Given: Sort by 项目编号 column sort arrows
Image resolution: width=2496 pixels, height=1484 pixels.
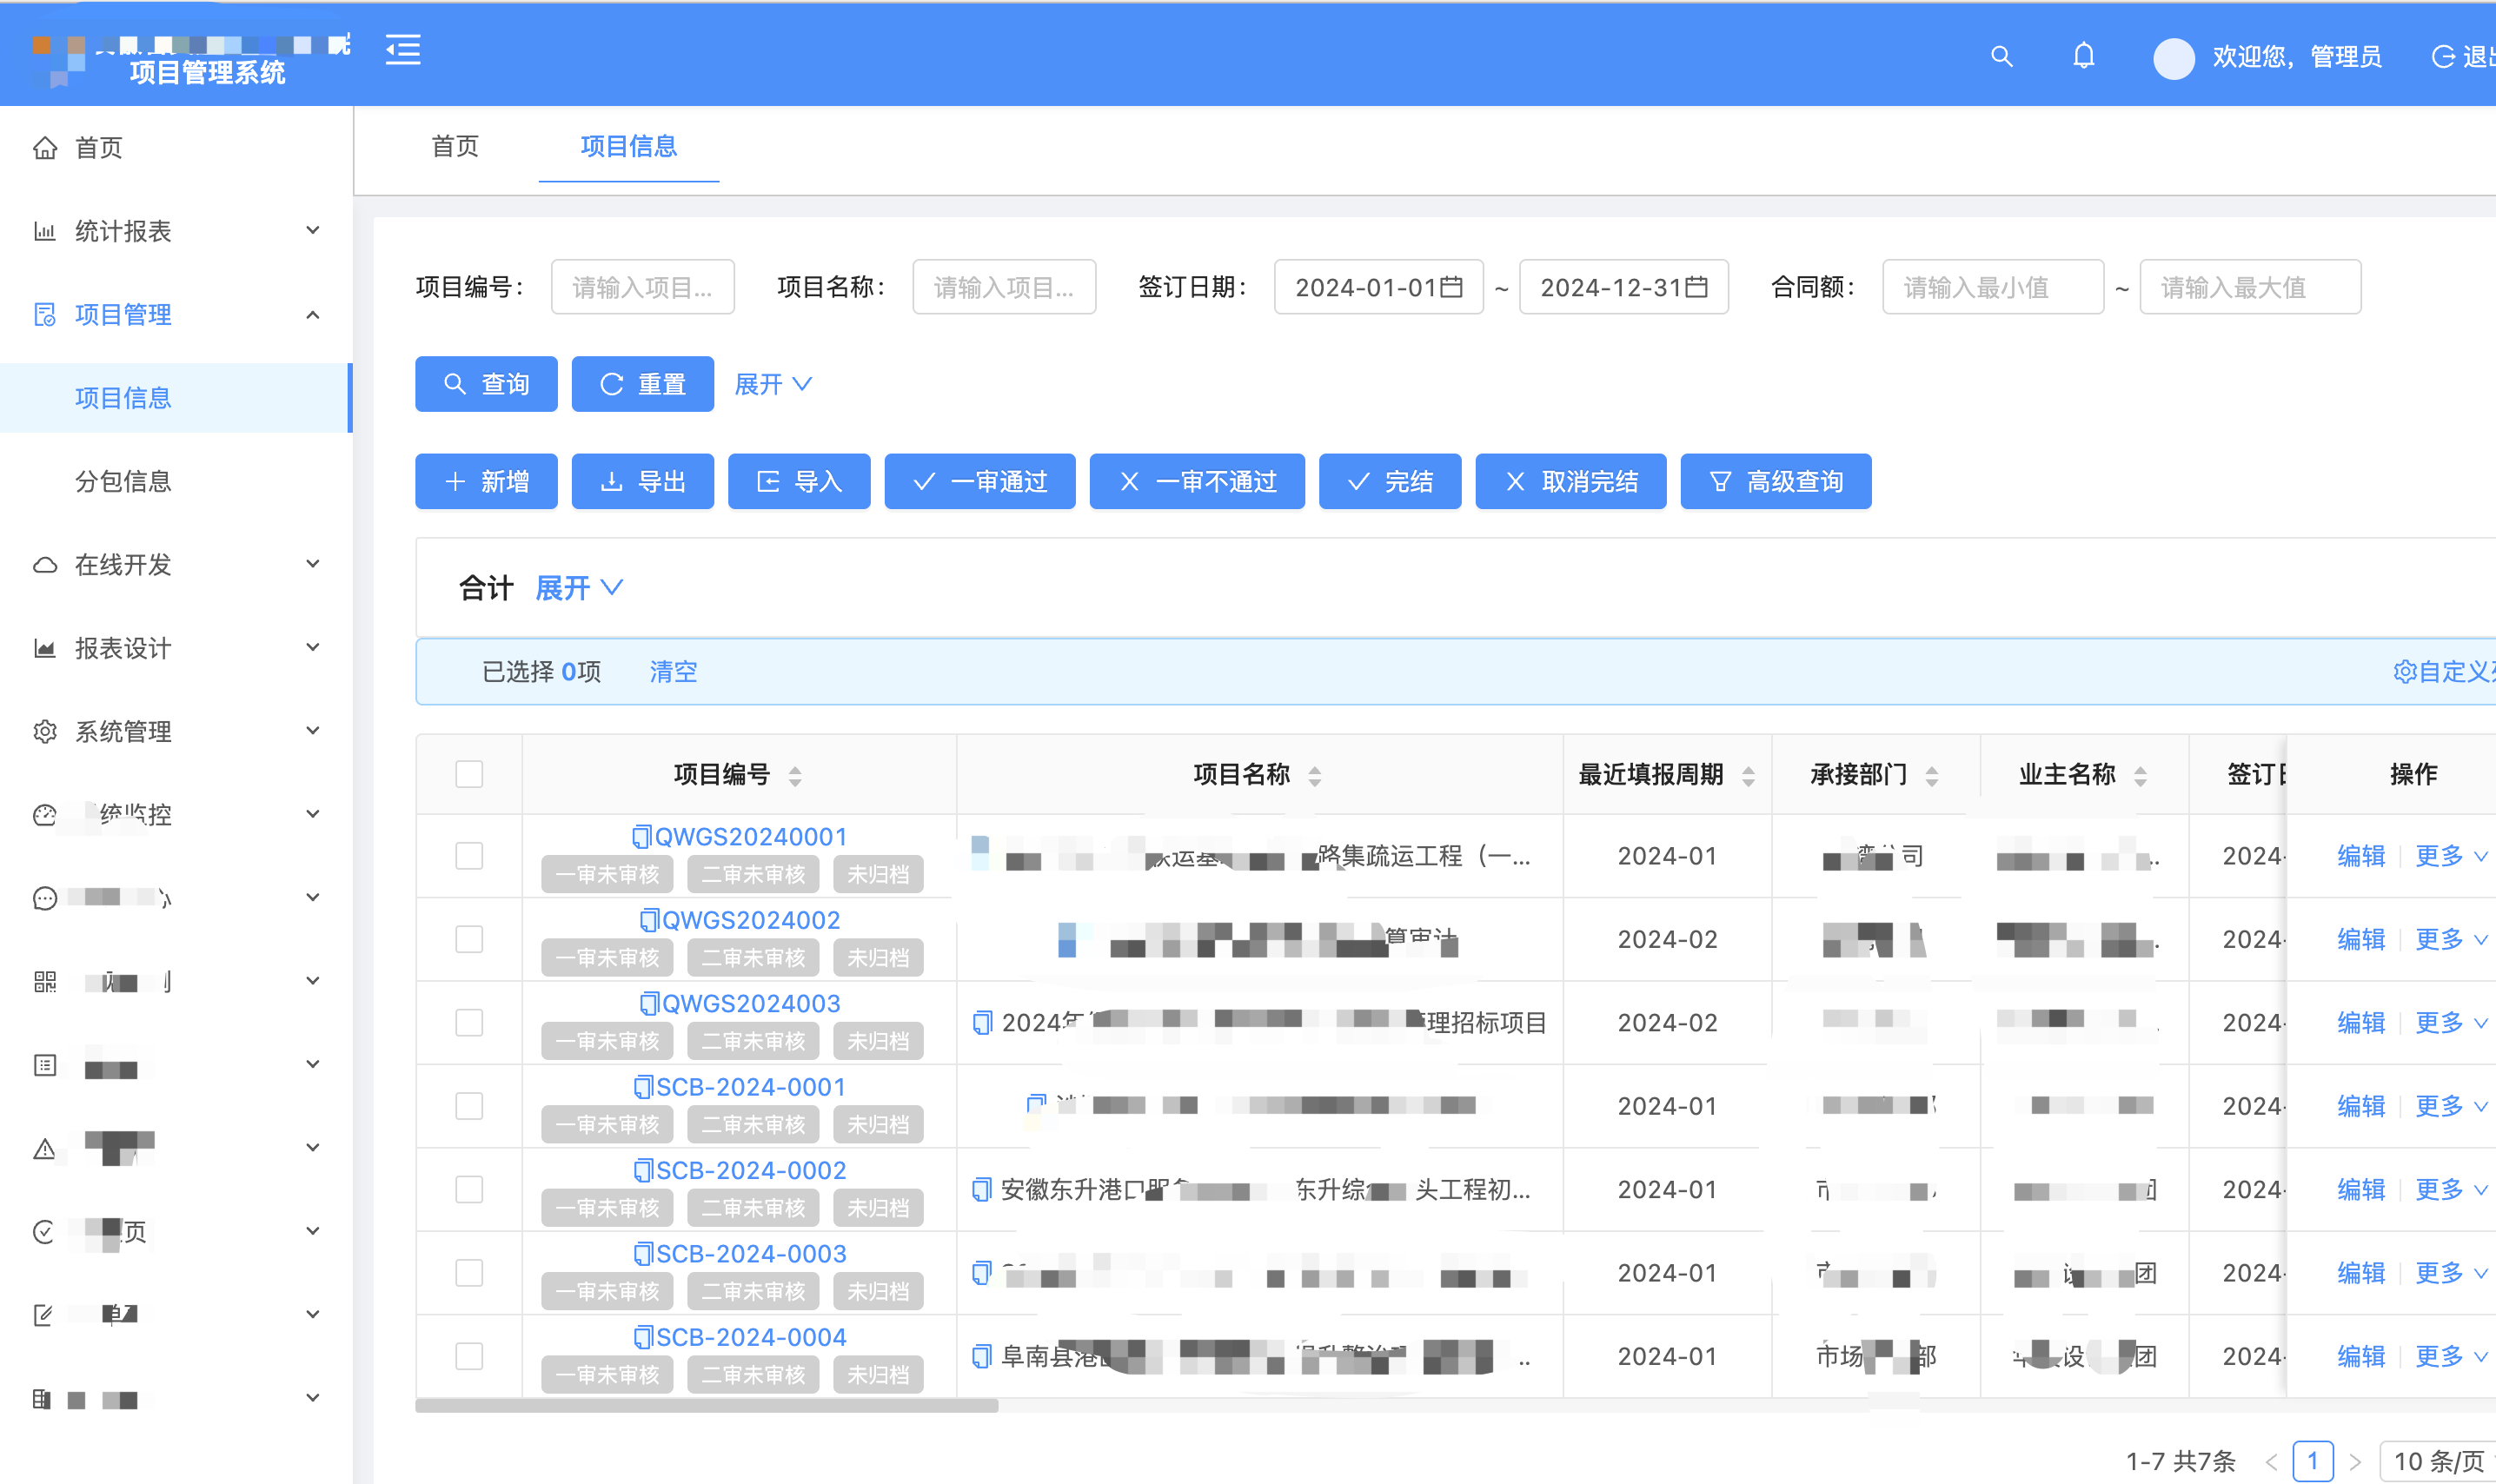Looking at the screenshot, I should [x=795, y=776].
